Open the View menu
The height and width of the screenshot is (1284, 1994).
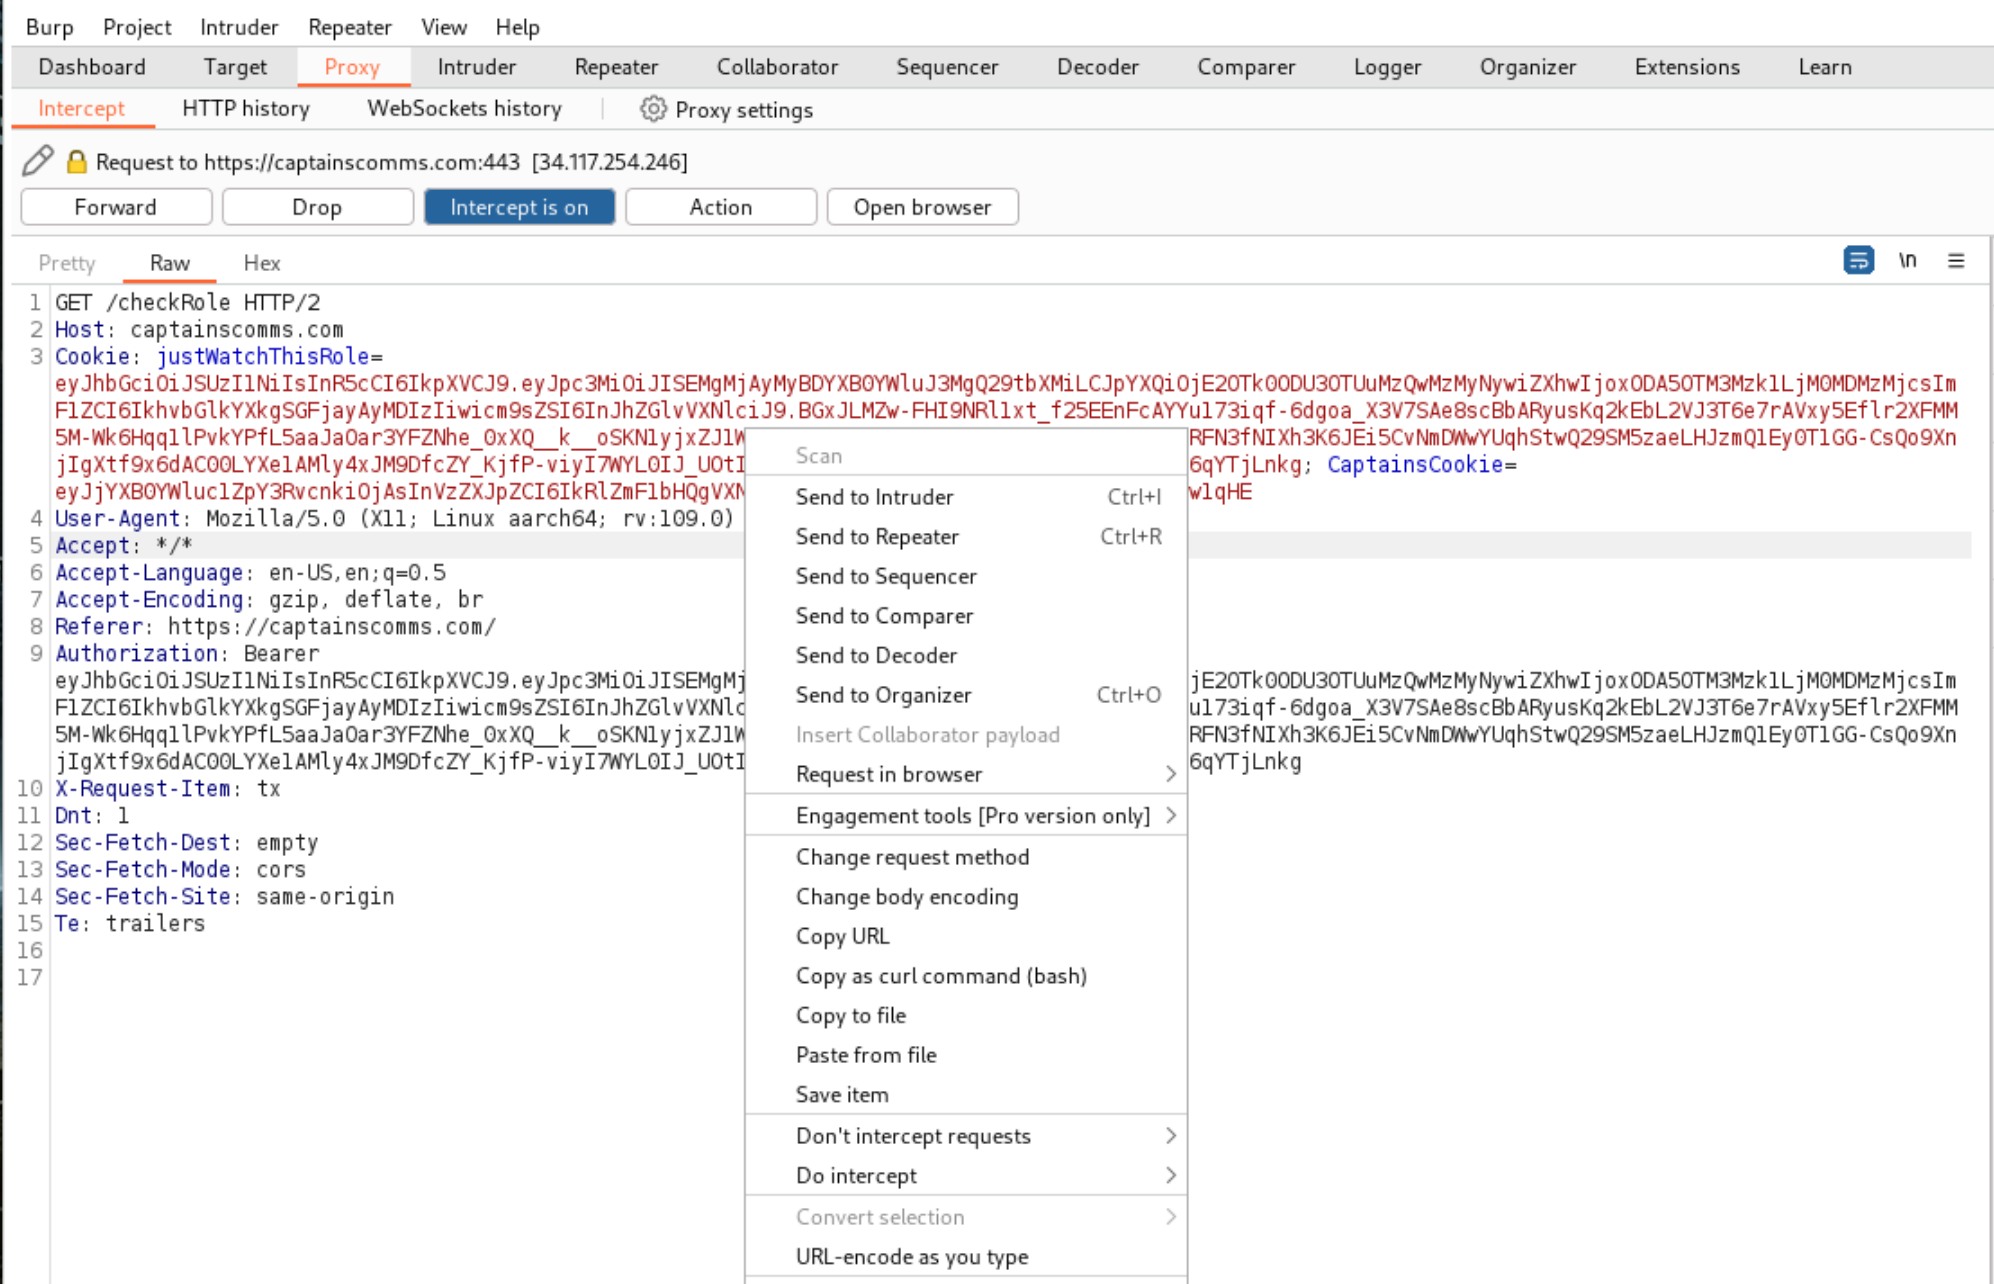pos(443,27)
